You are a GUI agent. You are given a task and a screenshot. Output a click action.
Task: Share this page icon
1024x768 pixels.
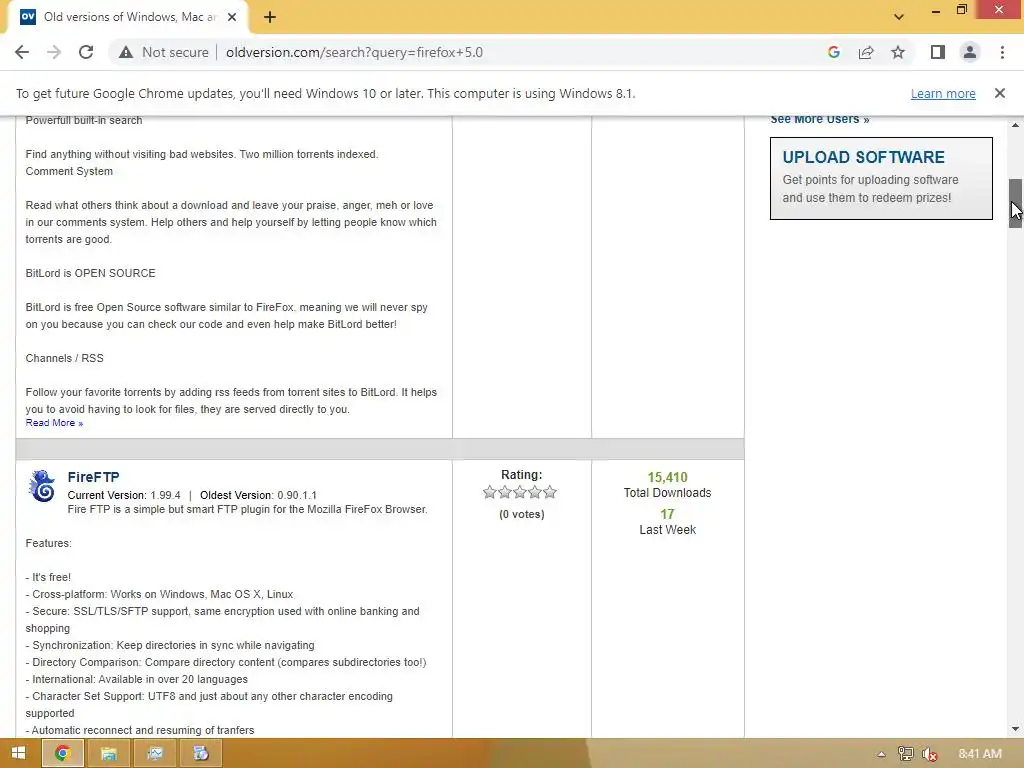(866, 52)
